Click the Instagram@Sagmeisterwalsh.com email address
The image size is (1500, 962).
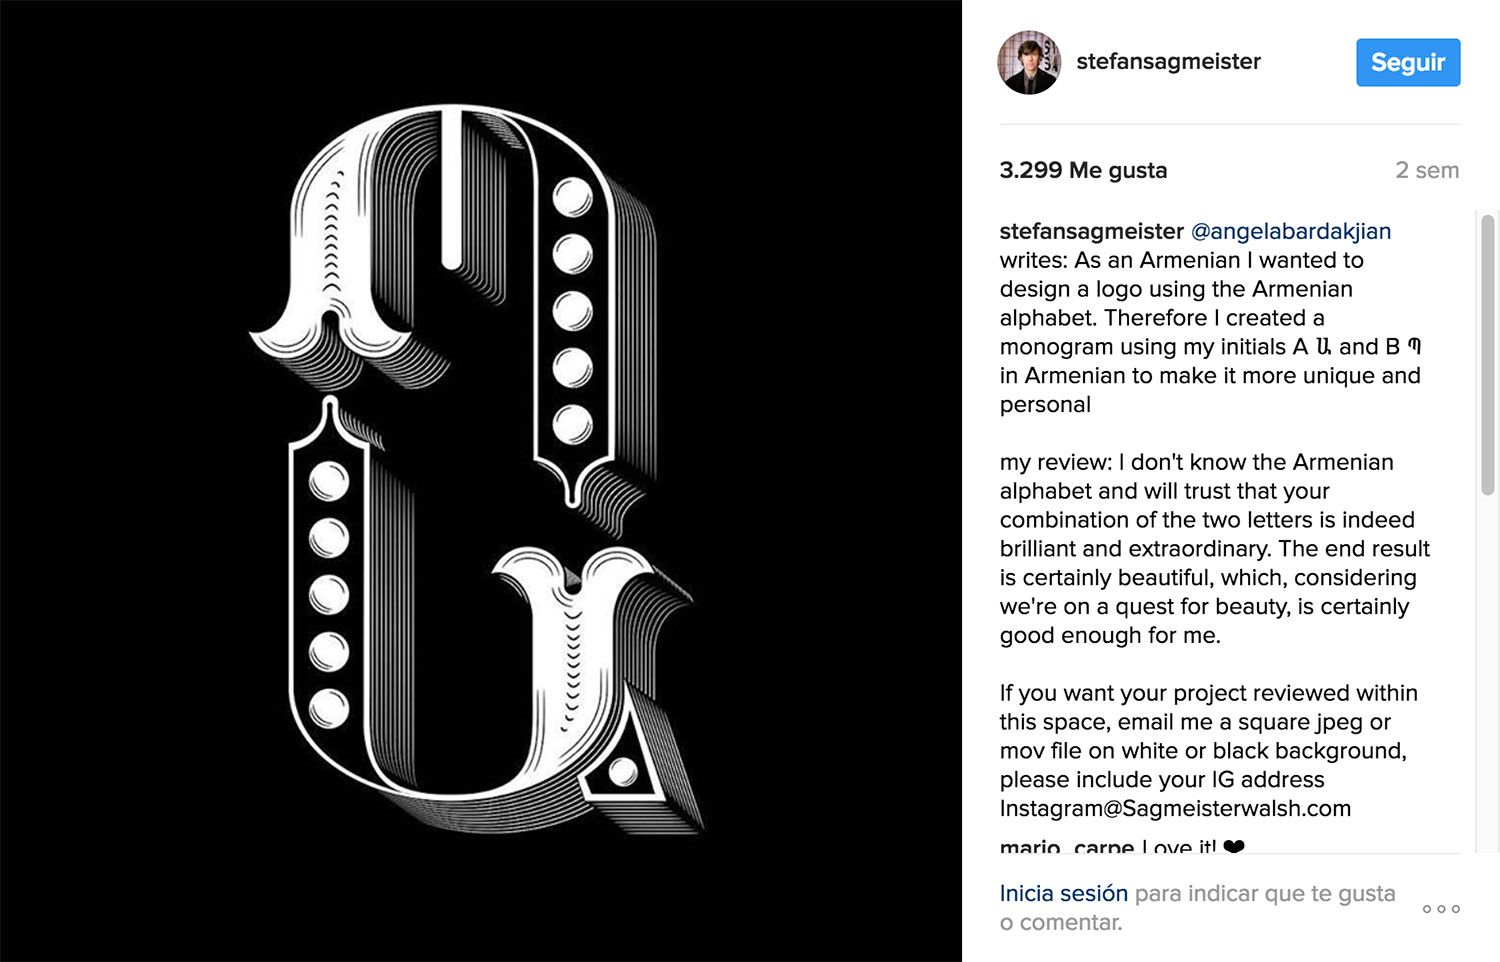click(1175, 808)
